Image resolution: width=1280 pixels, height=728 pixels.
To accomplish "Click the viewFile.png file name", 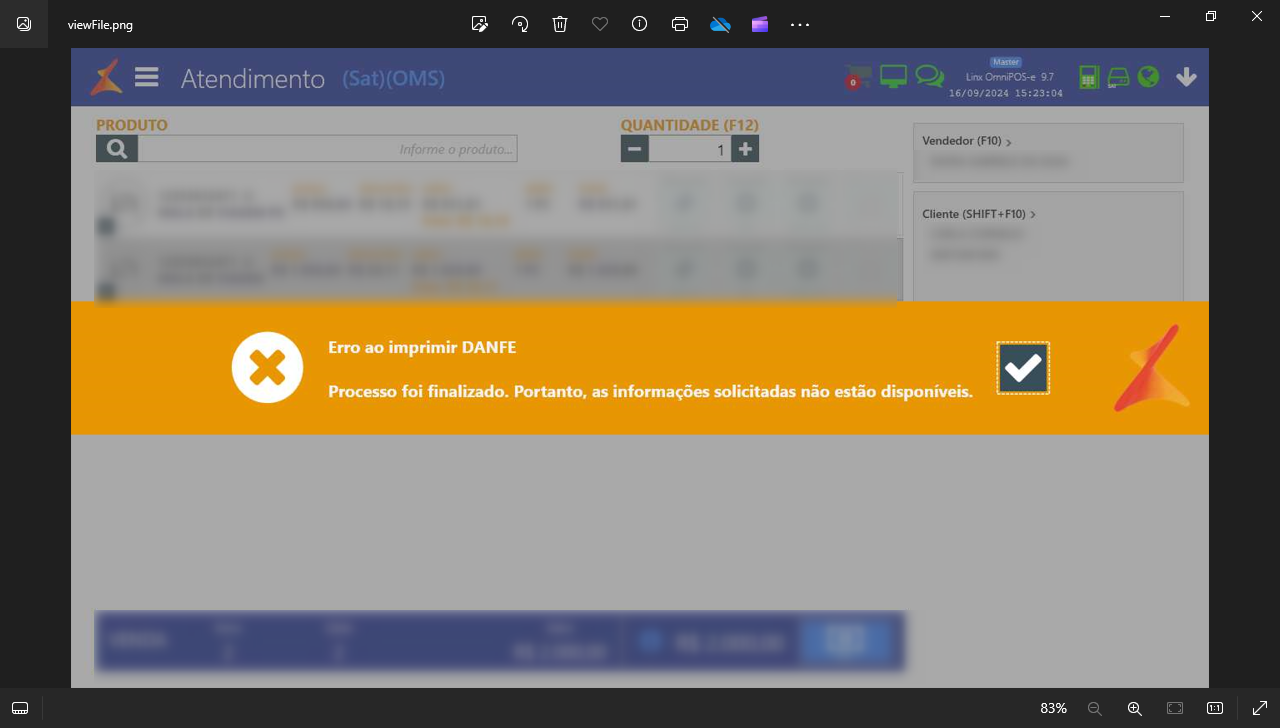I will 100,24.
